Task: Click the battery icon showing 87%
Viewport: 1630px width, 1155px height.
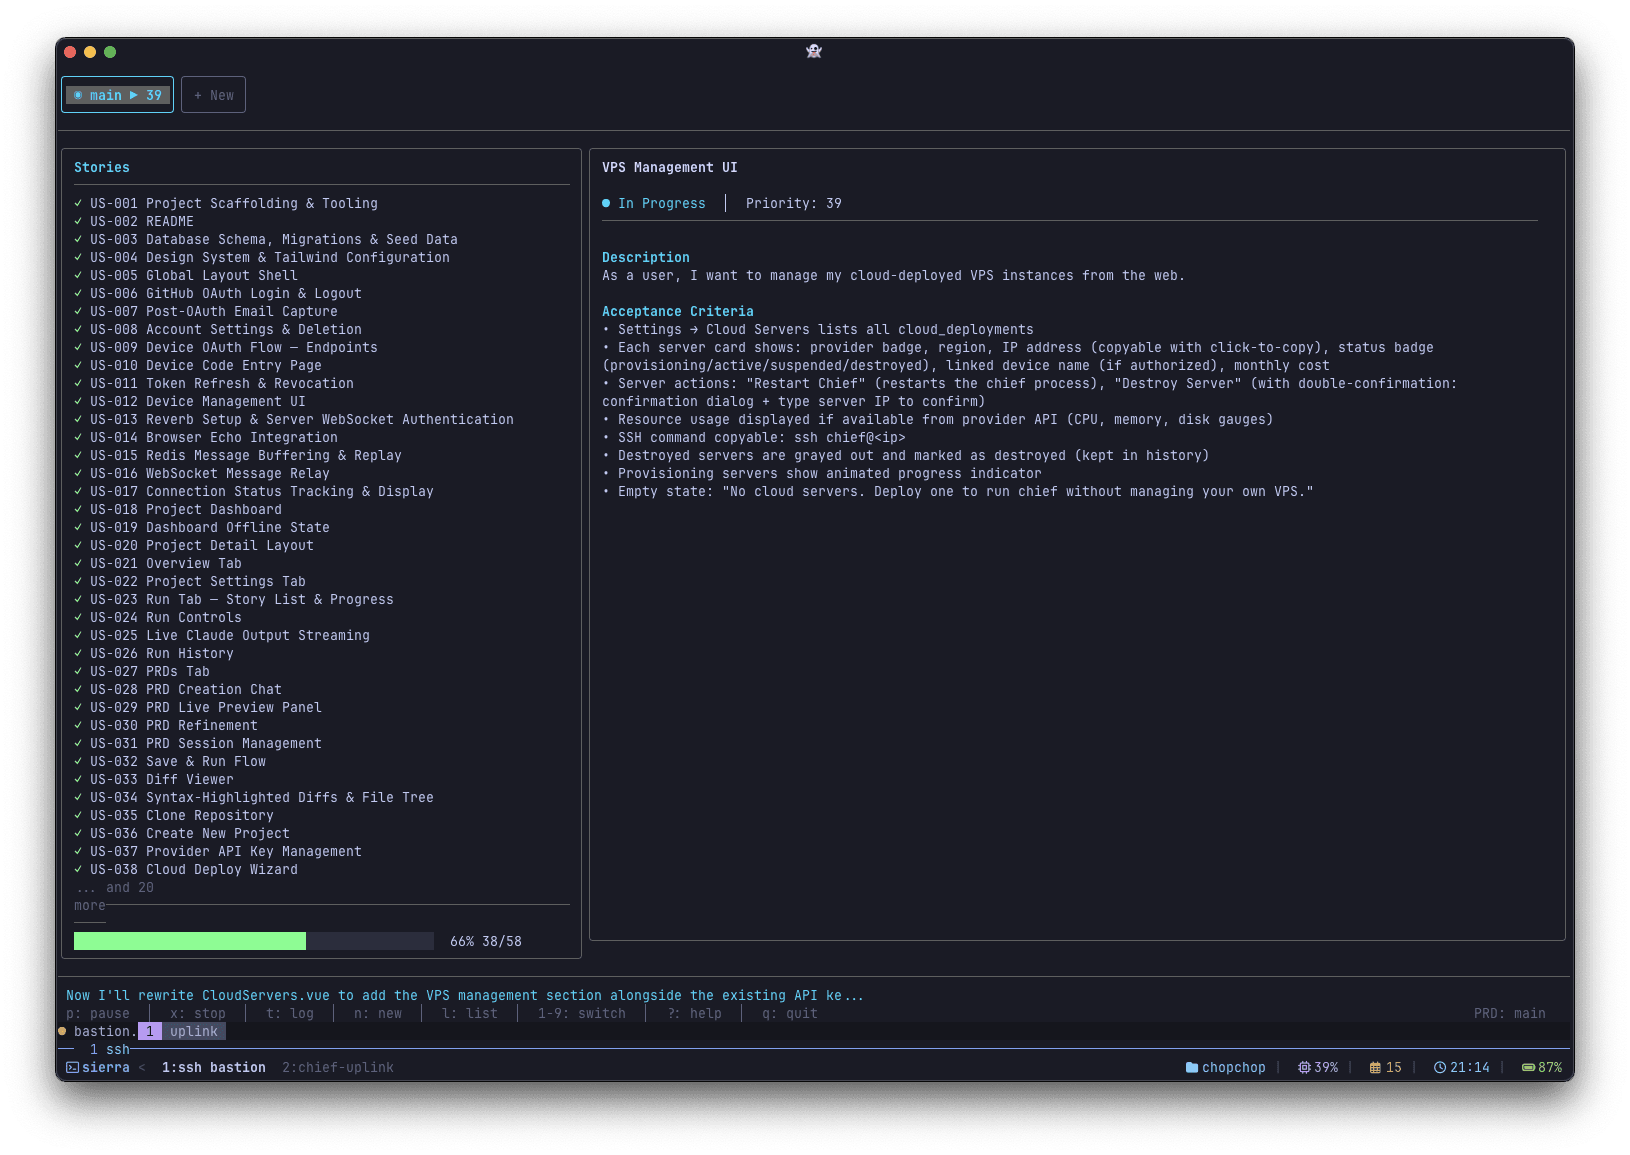Action: tap(1531, 1067)
